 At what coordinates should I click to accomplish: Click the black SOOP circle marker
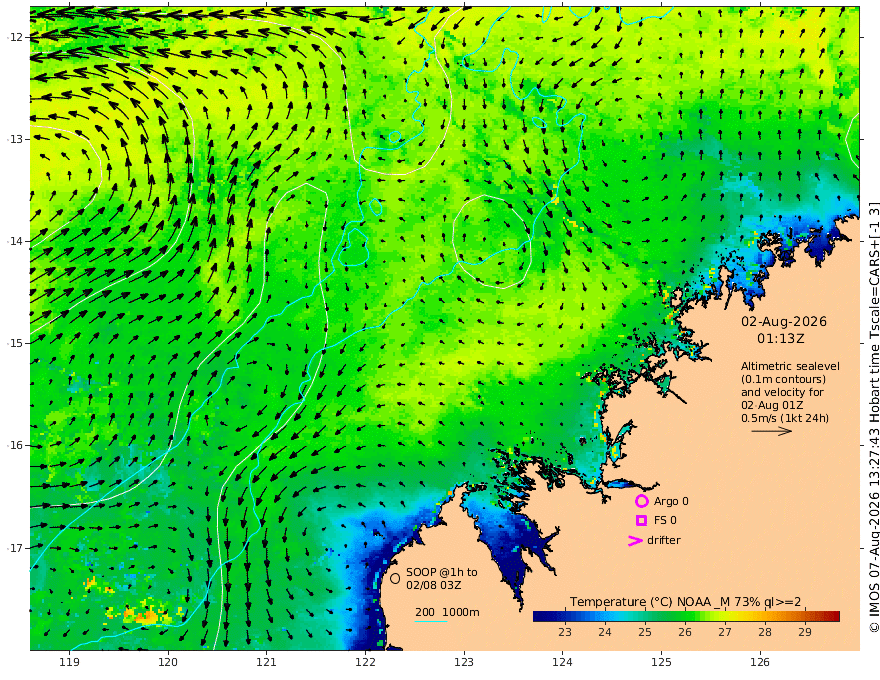click(x=395, y=578)
